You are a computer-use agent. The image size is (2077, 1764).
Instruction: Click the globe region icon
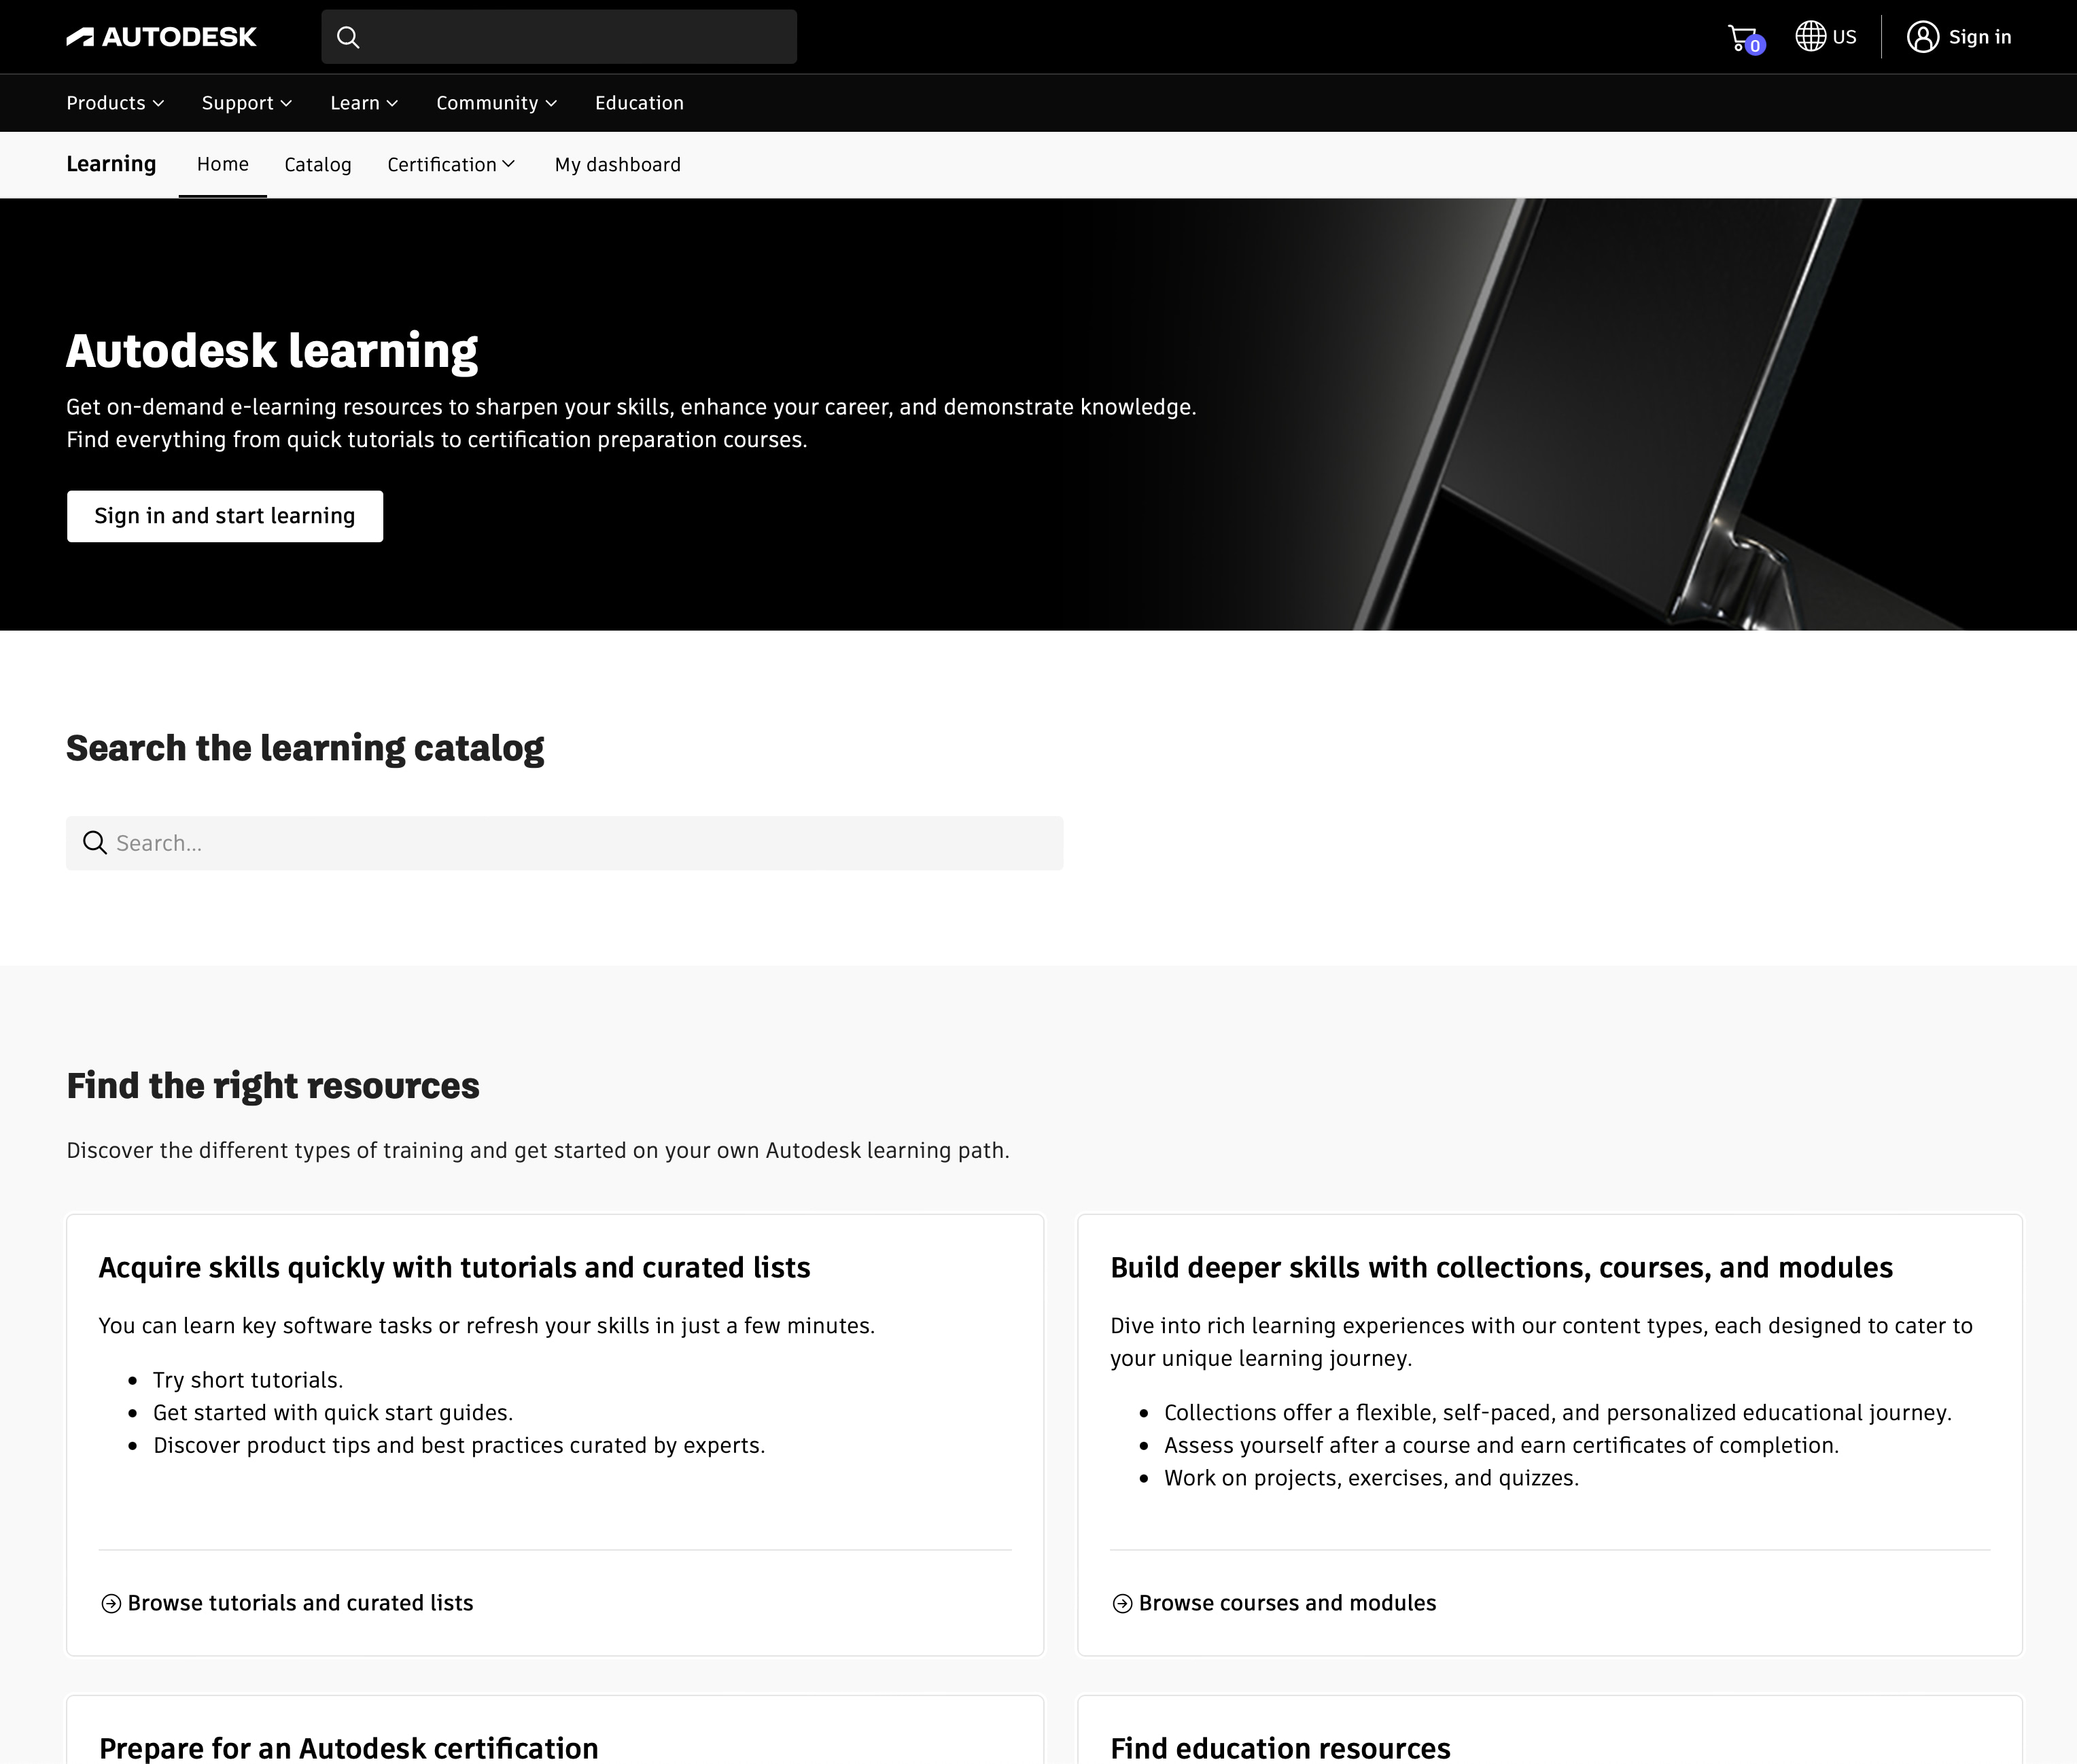click(x=1810, y=36)
